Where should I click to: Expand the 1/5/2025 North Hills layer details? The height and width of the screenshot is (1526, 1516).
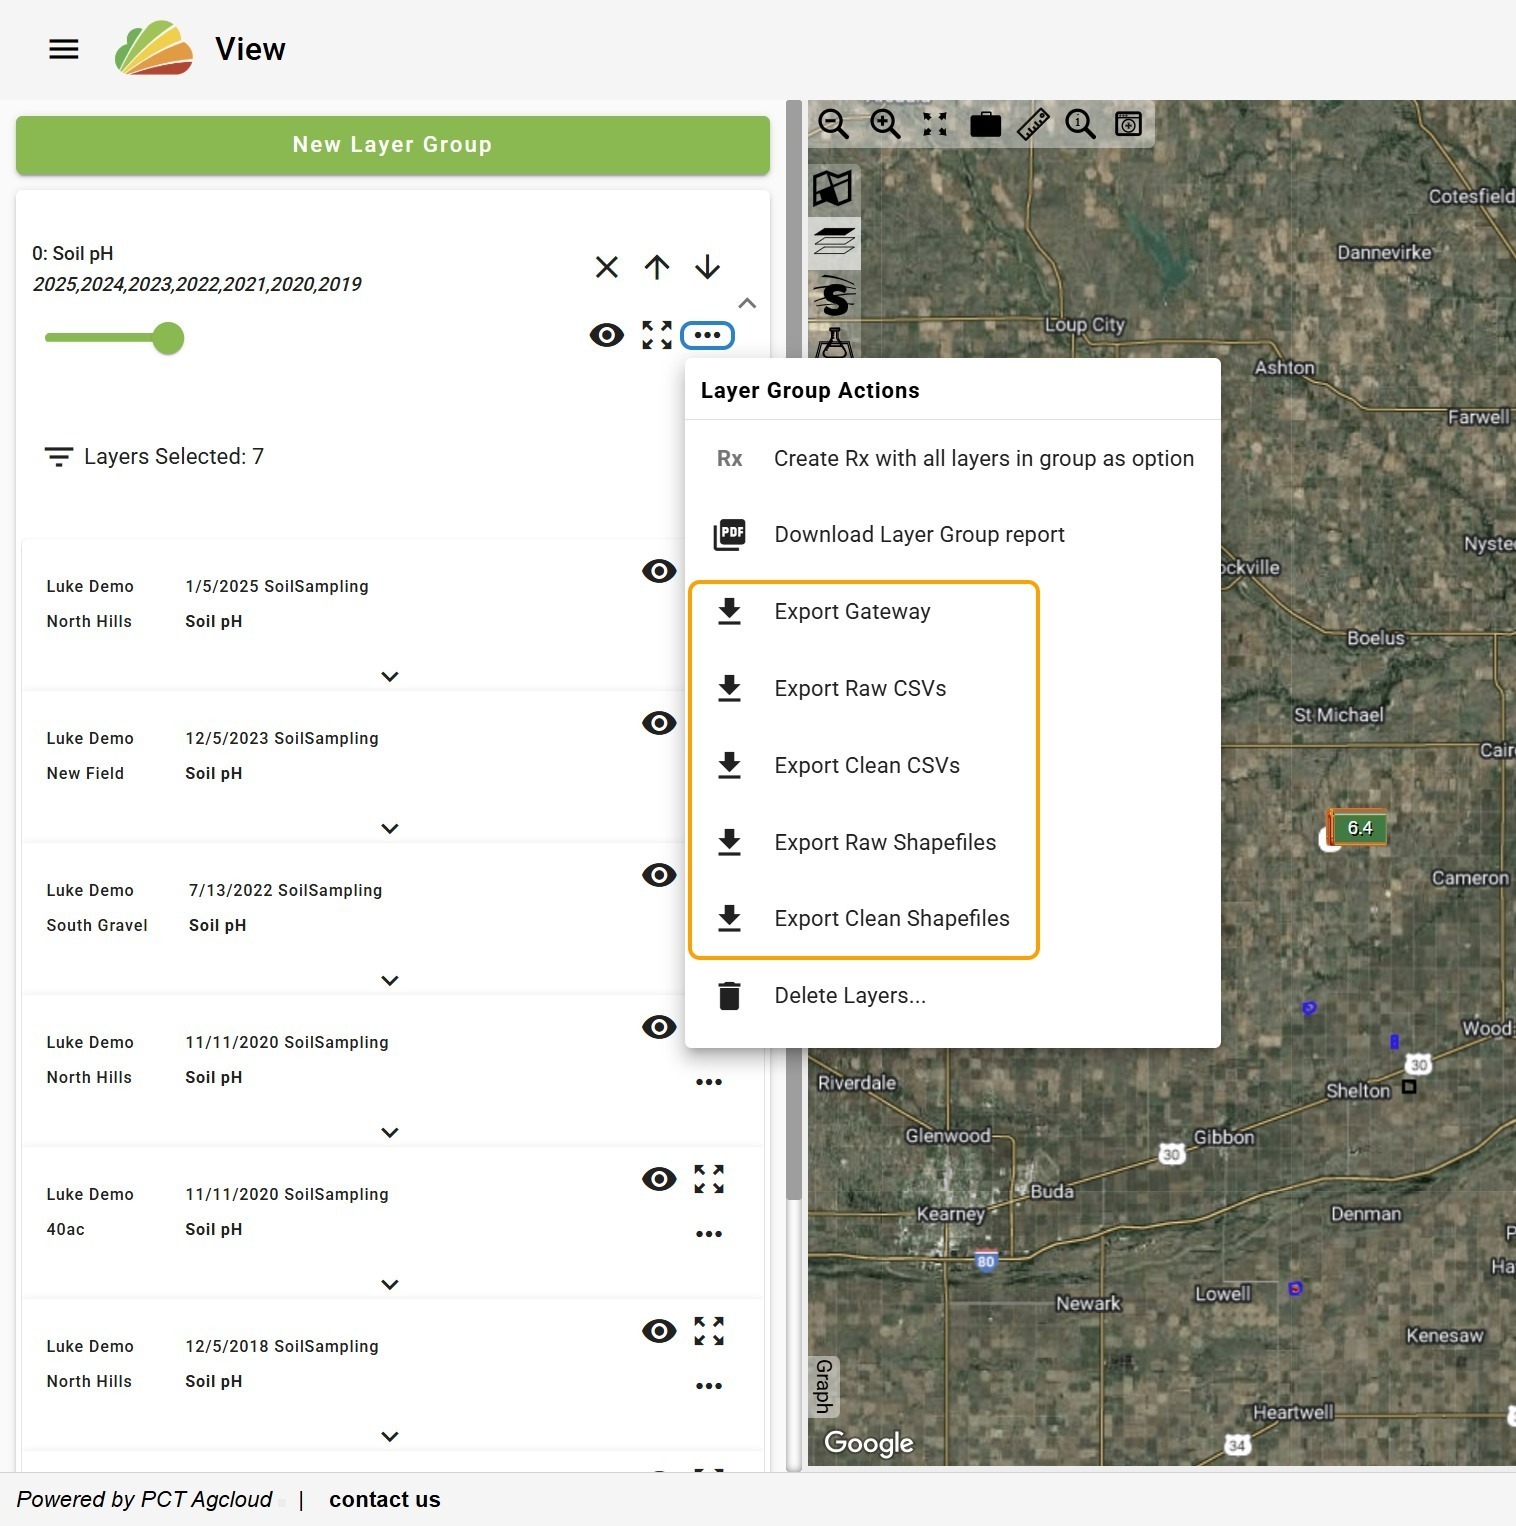pos(390,677)
